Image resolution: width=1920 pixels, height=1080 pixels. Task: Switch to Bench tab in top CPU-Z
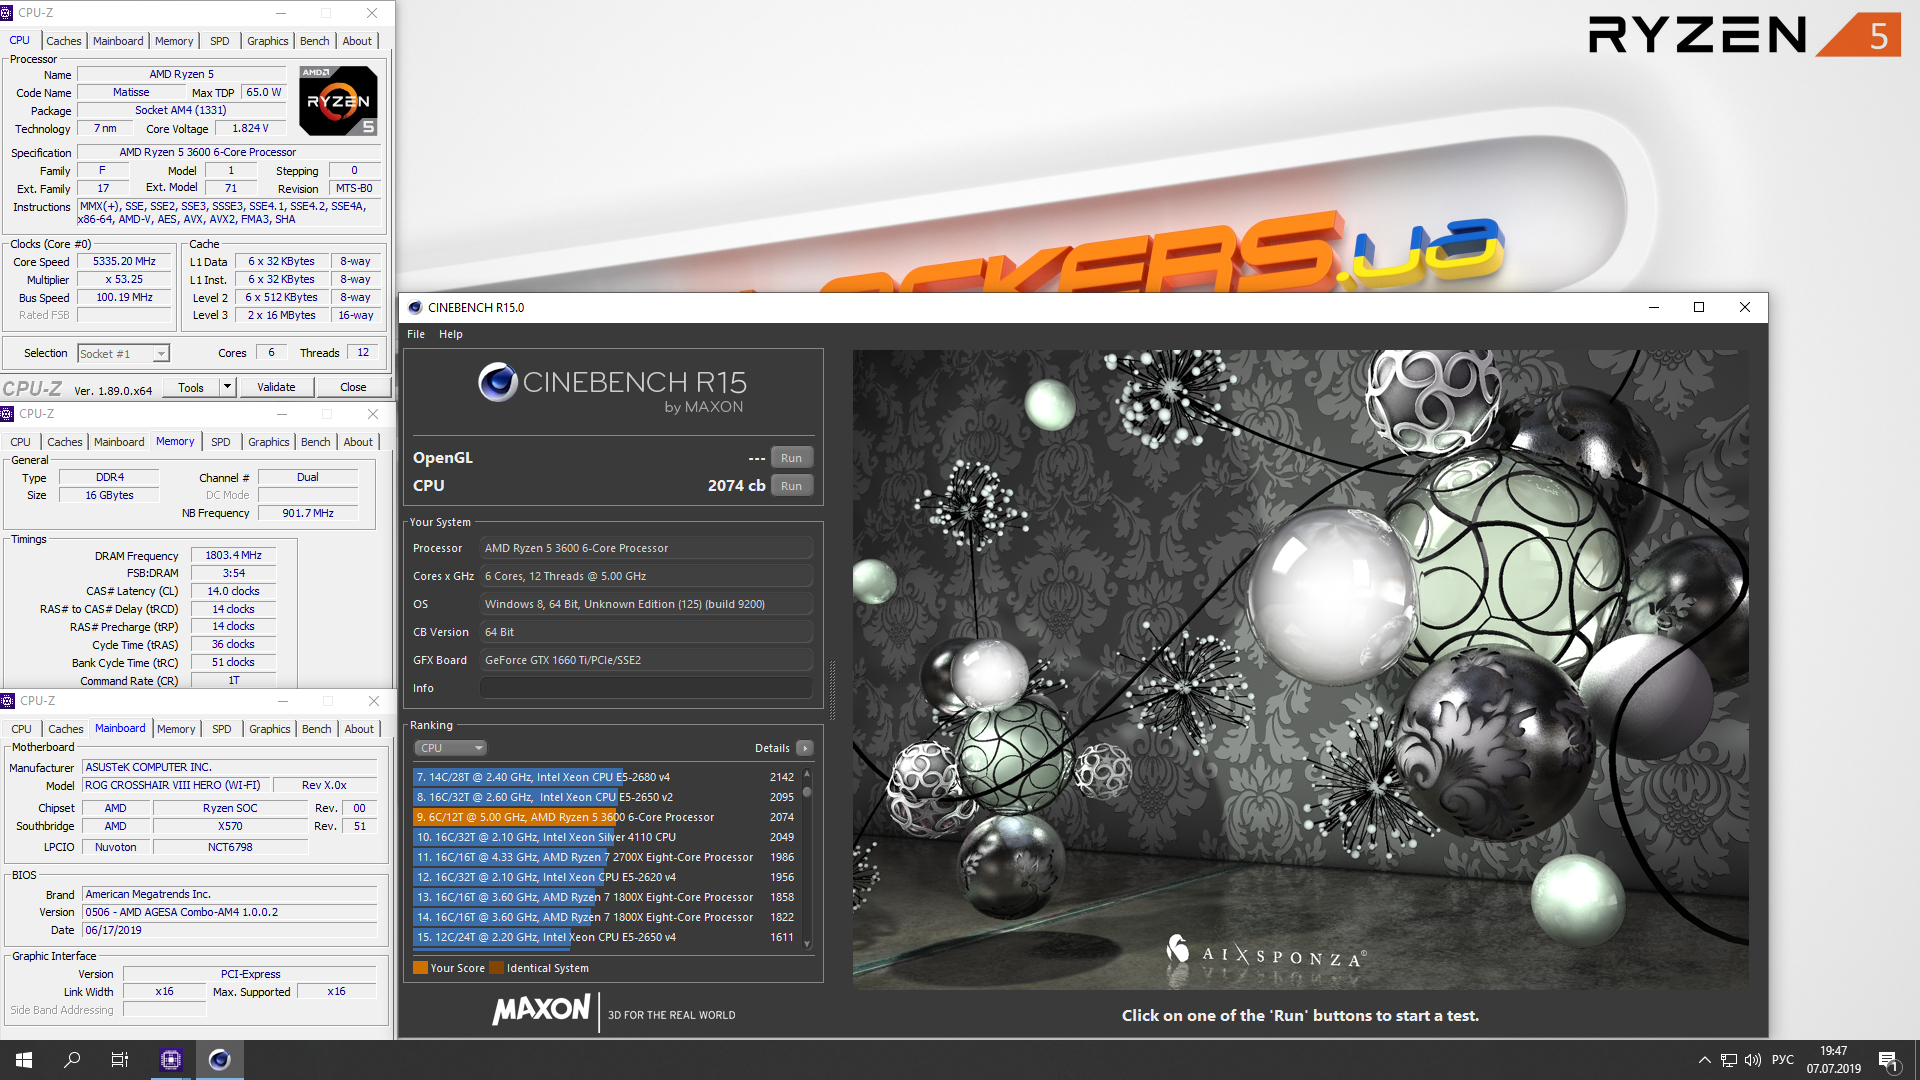click(x=314, y=41)
